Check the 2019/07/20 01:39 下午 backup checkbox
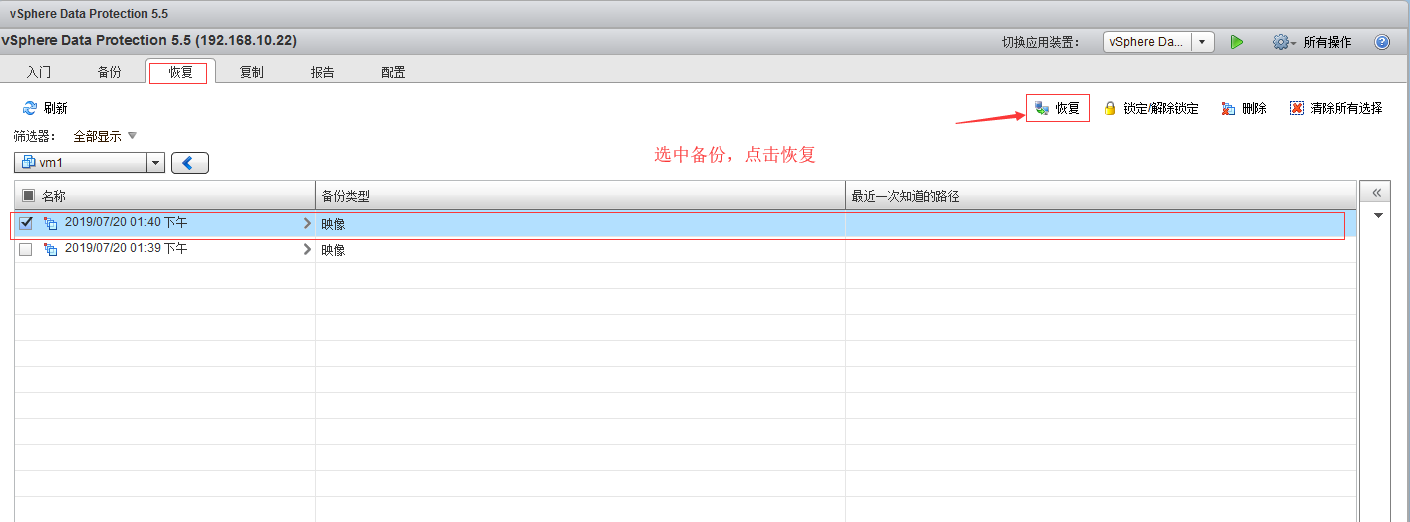 pos(26,249)
